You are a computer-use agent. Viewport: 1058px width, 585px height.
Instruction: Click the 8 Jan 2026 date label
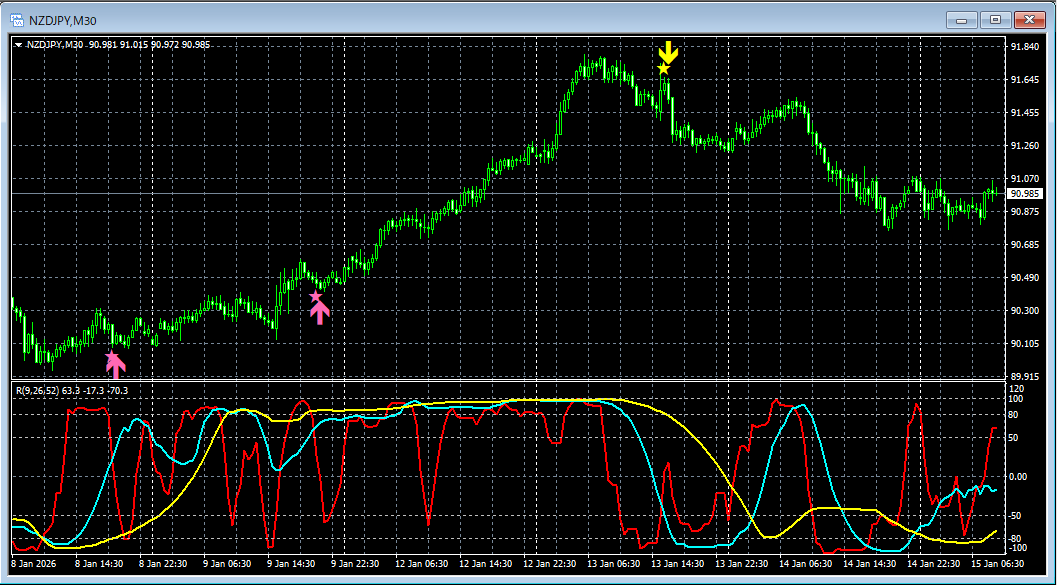click(33, 563)
